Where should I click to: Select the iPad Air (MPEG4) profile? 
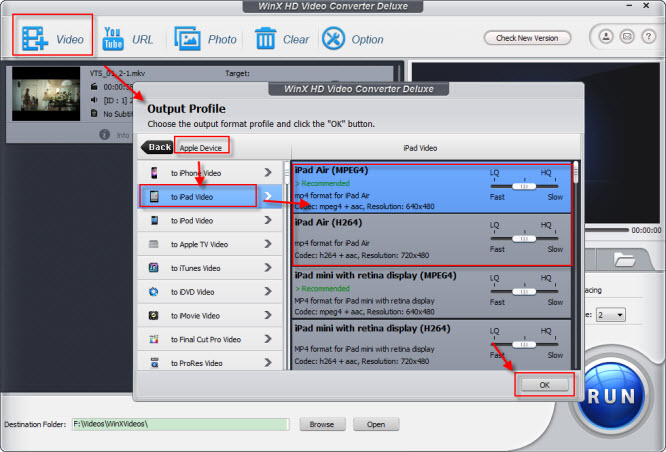(x=431, y=187)
